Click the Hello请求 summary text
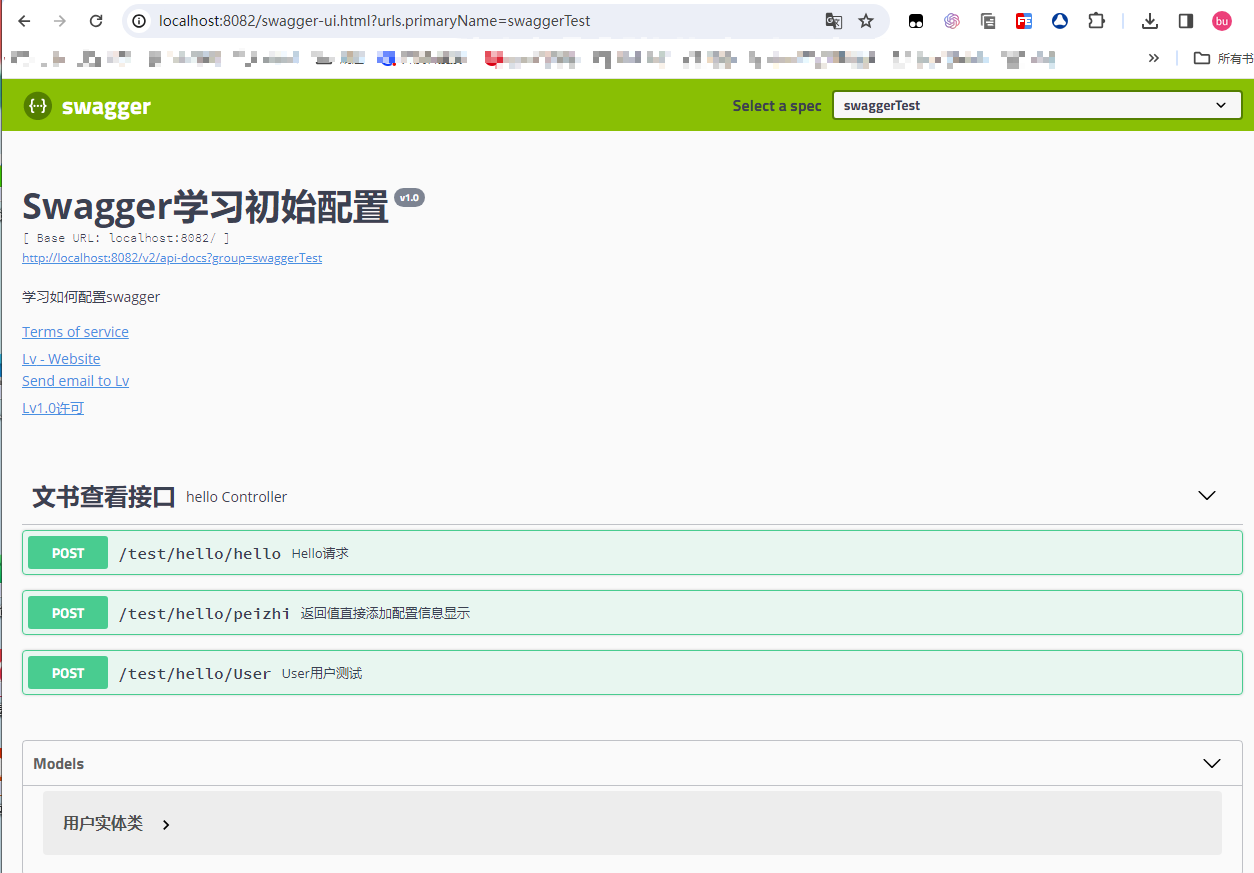This screenshot has width=1254, height=873. pyautogui.click(x=320, y=553)
